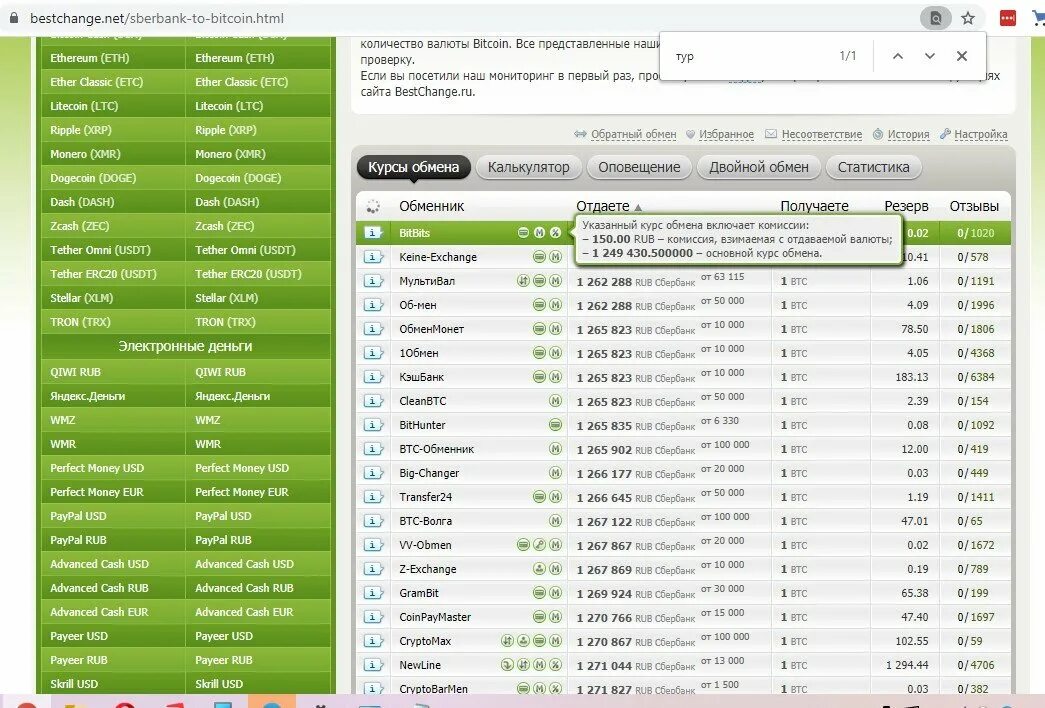Open info icon for Transfer24 row
This screenshot has width=1045, height=708.
[373, 497]
